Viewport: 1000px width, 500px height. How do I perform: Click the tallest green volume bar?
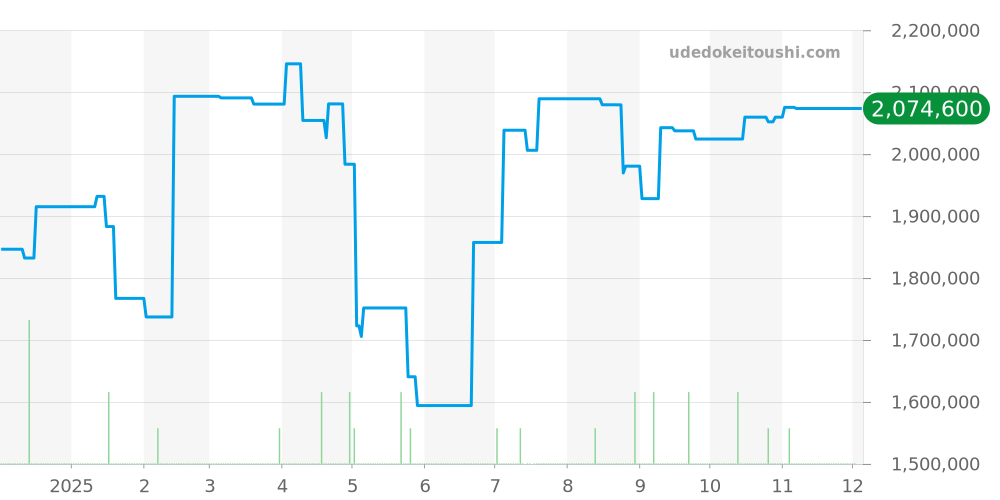click(29, 392)
